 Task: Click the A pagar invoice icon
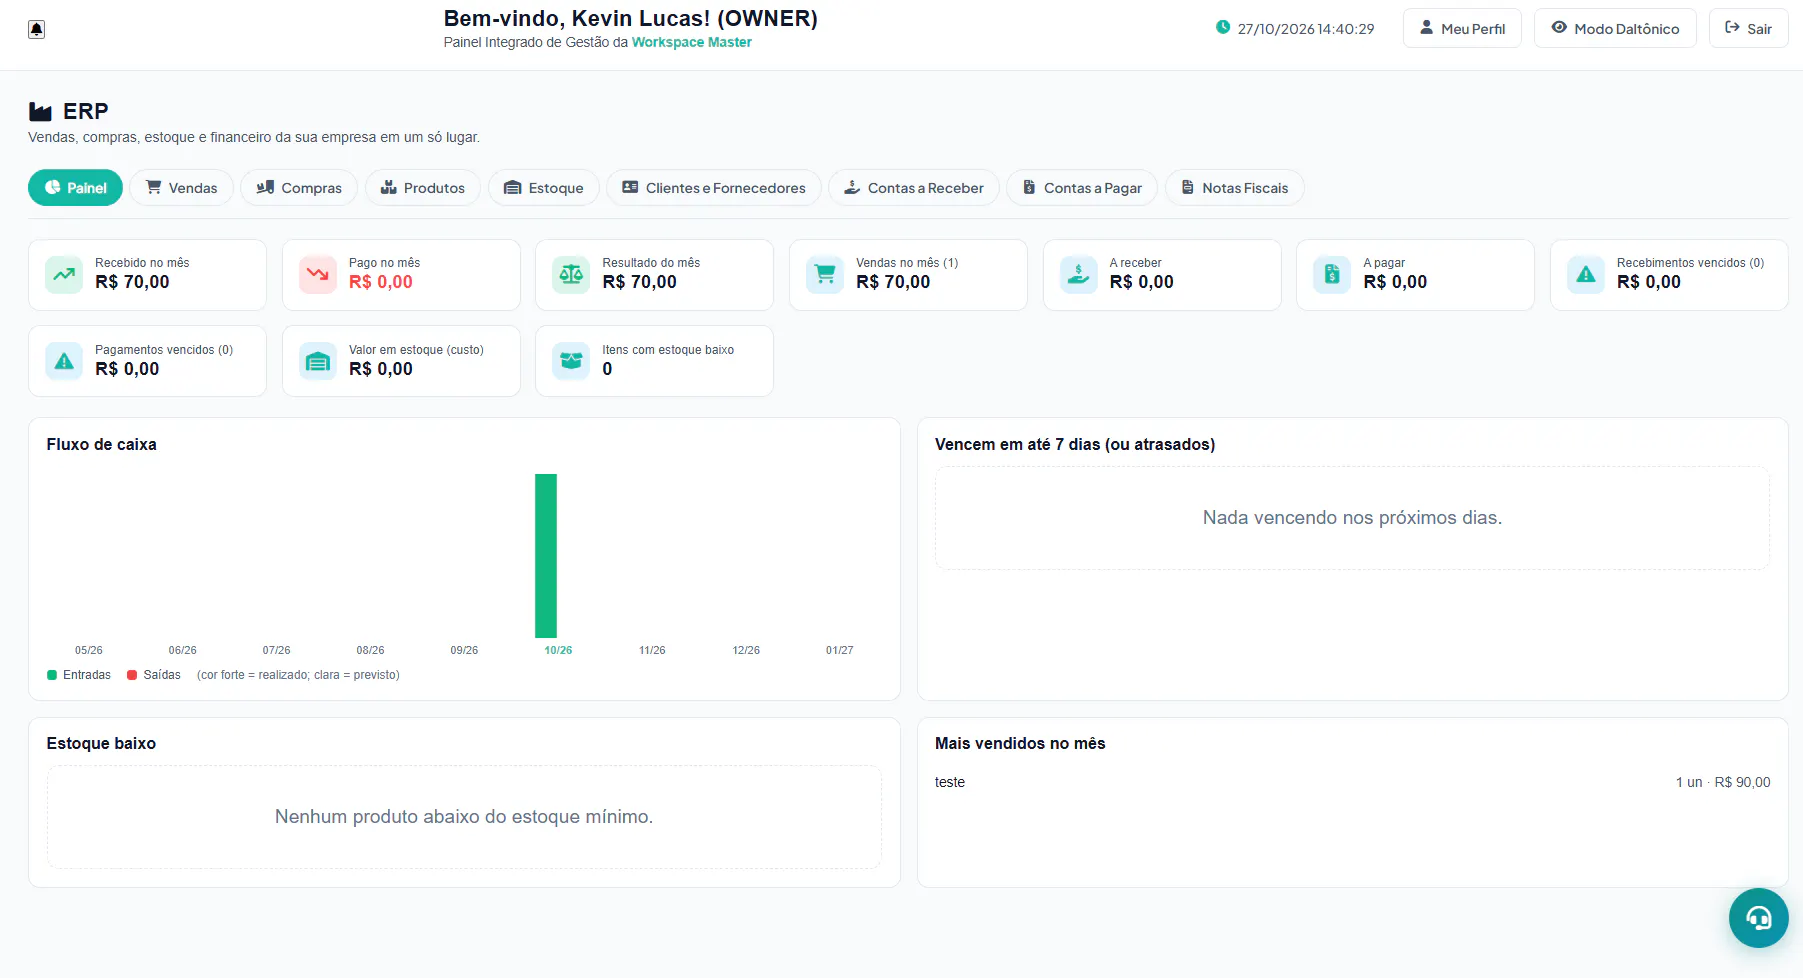(1332, 274)
